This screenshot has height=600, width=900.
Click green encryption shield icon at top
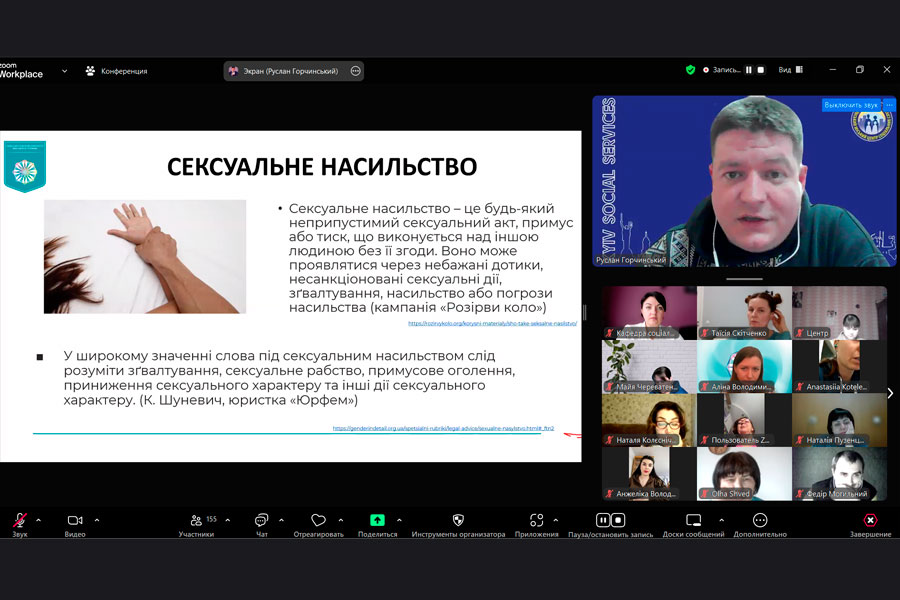pos(690,70)
